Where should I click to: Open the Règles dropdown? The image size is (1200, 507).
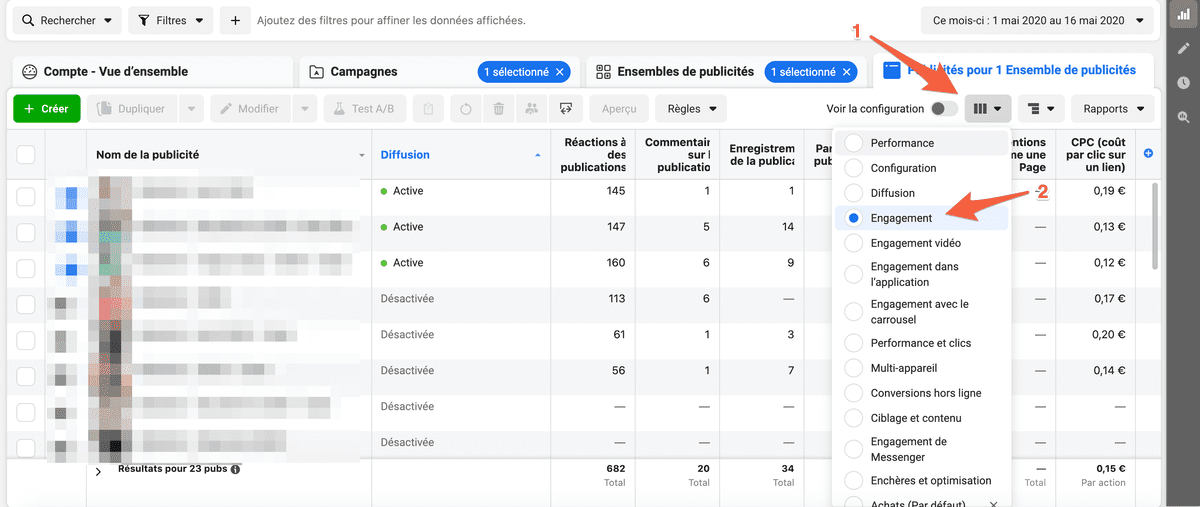click(x=691, y=109)
